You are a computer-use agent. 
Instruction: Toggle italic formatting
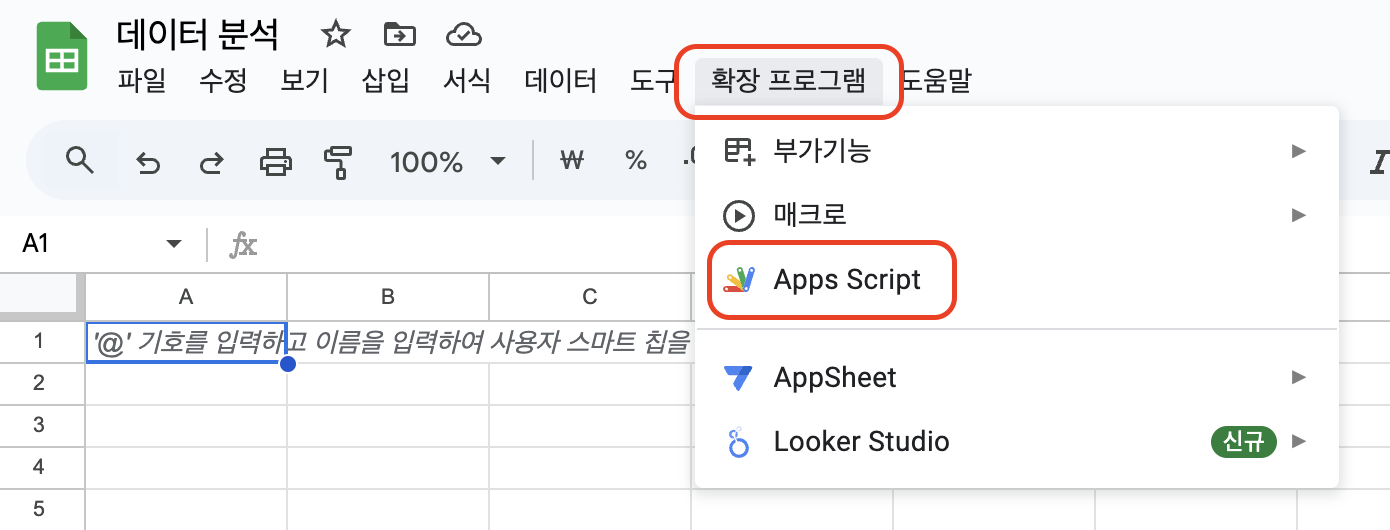(x=1381, y=162)
